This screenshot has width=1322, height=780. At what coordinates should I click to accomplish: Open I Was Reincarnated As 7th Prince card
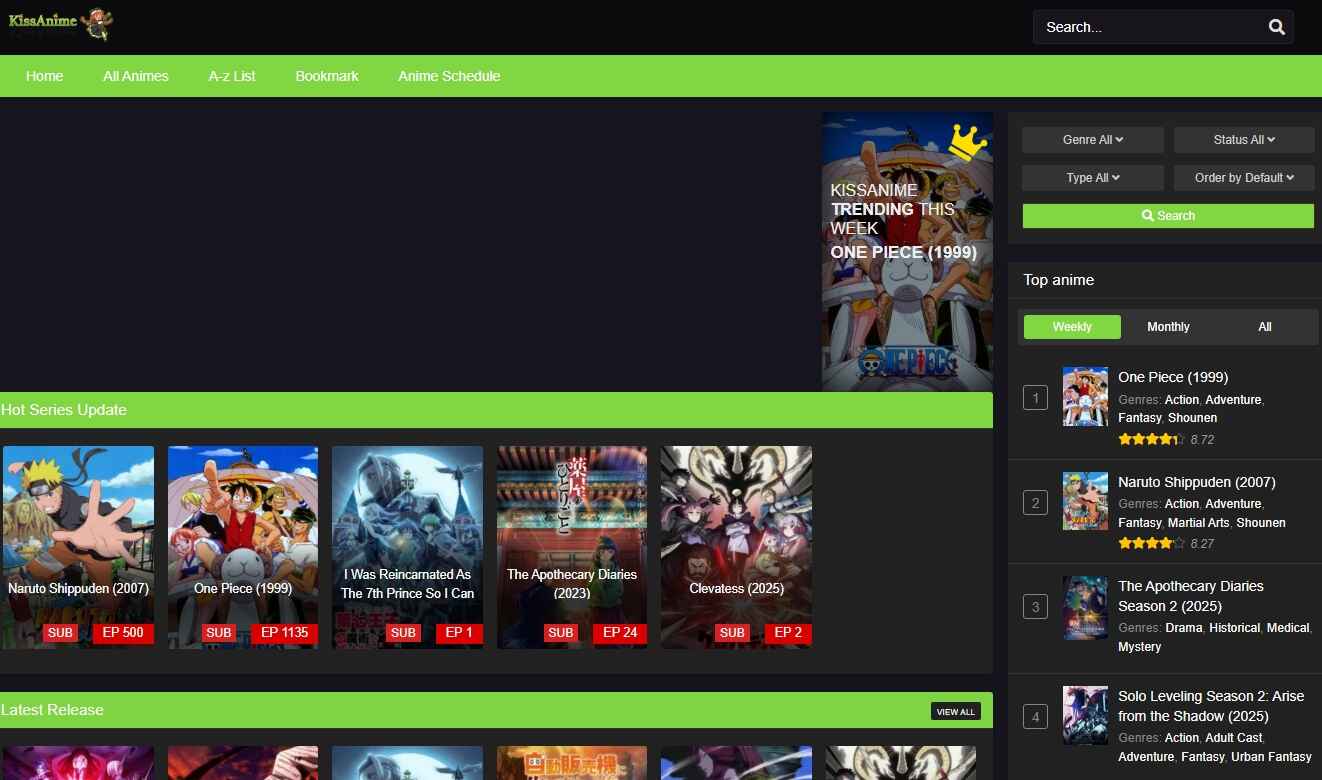407,547
